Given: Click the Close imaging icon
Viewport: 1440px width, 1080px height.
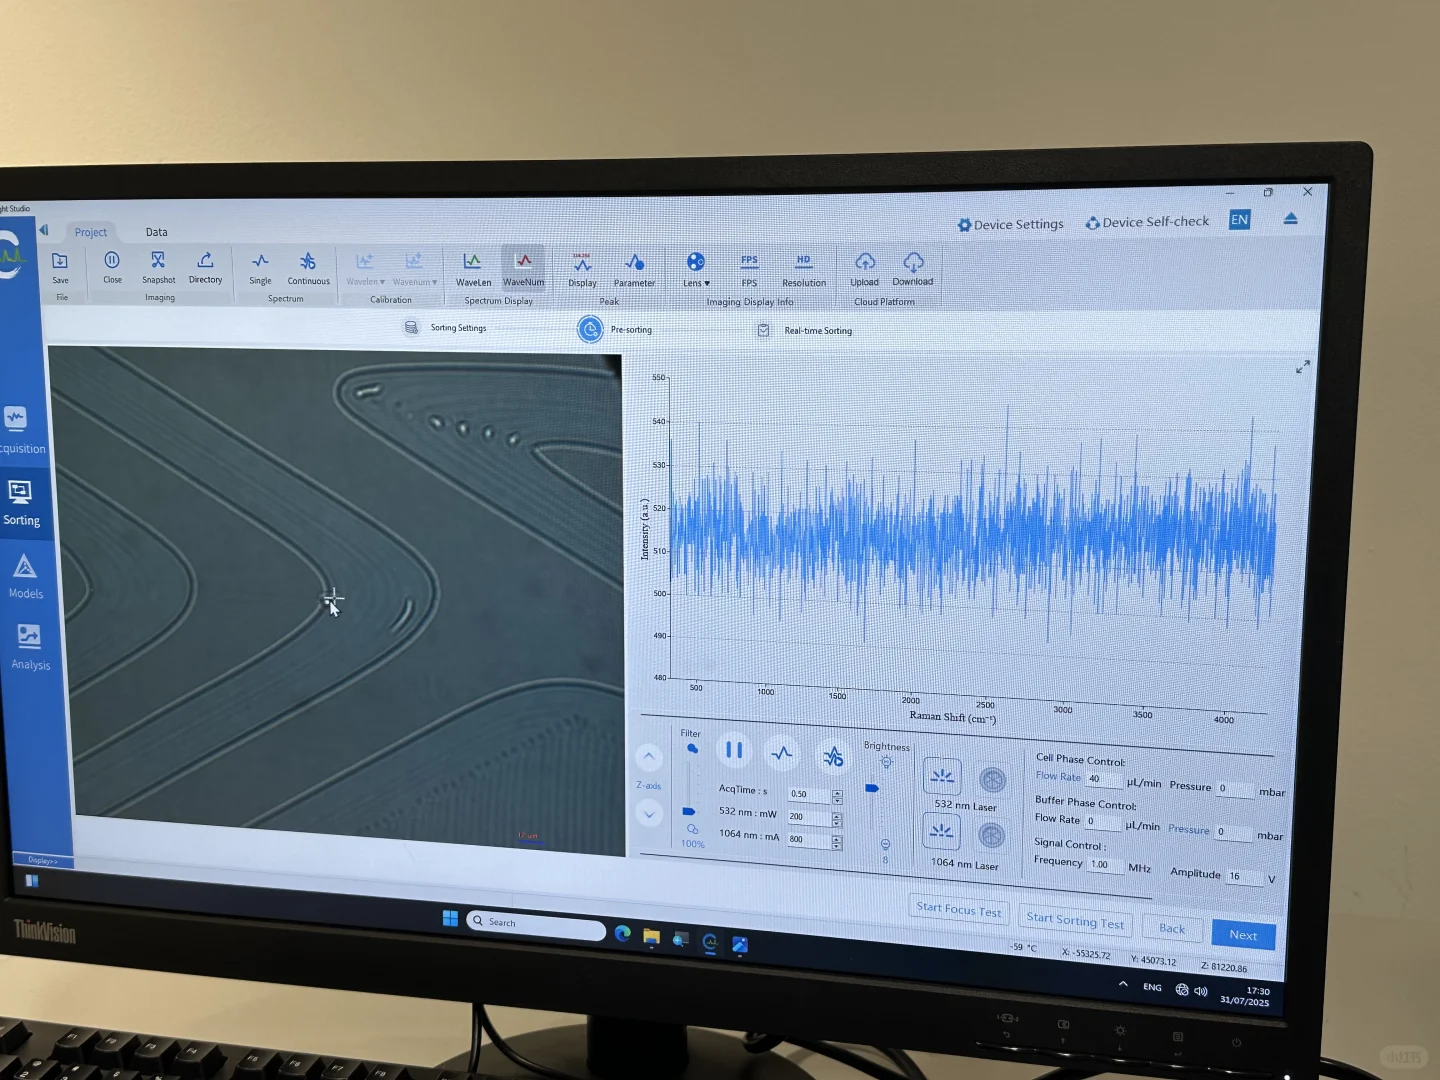Looking at the screenshot, I should click(x=112, y=266).
